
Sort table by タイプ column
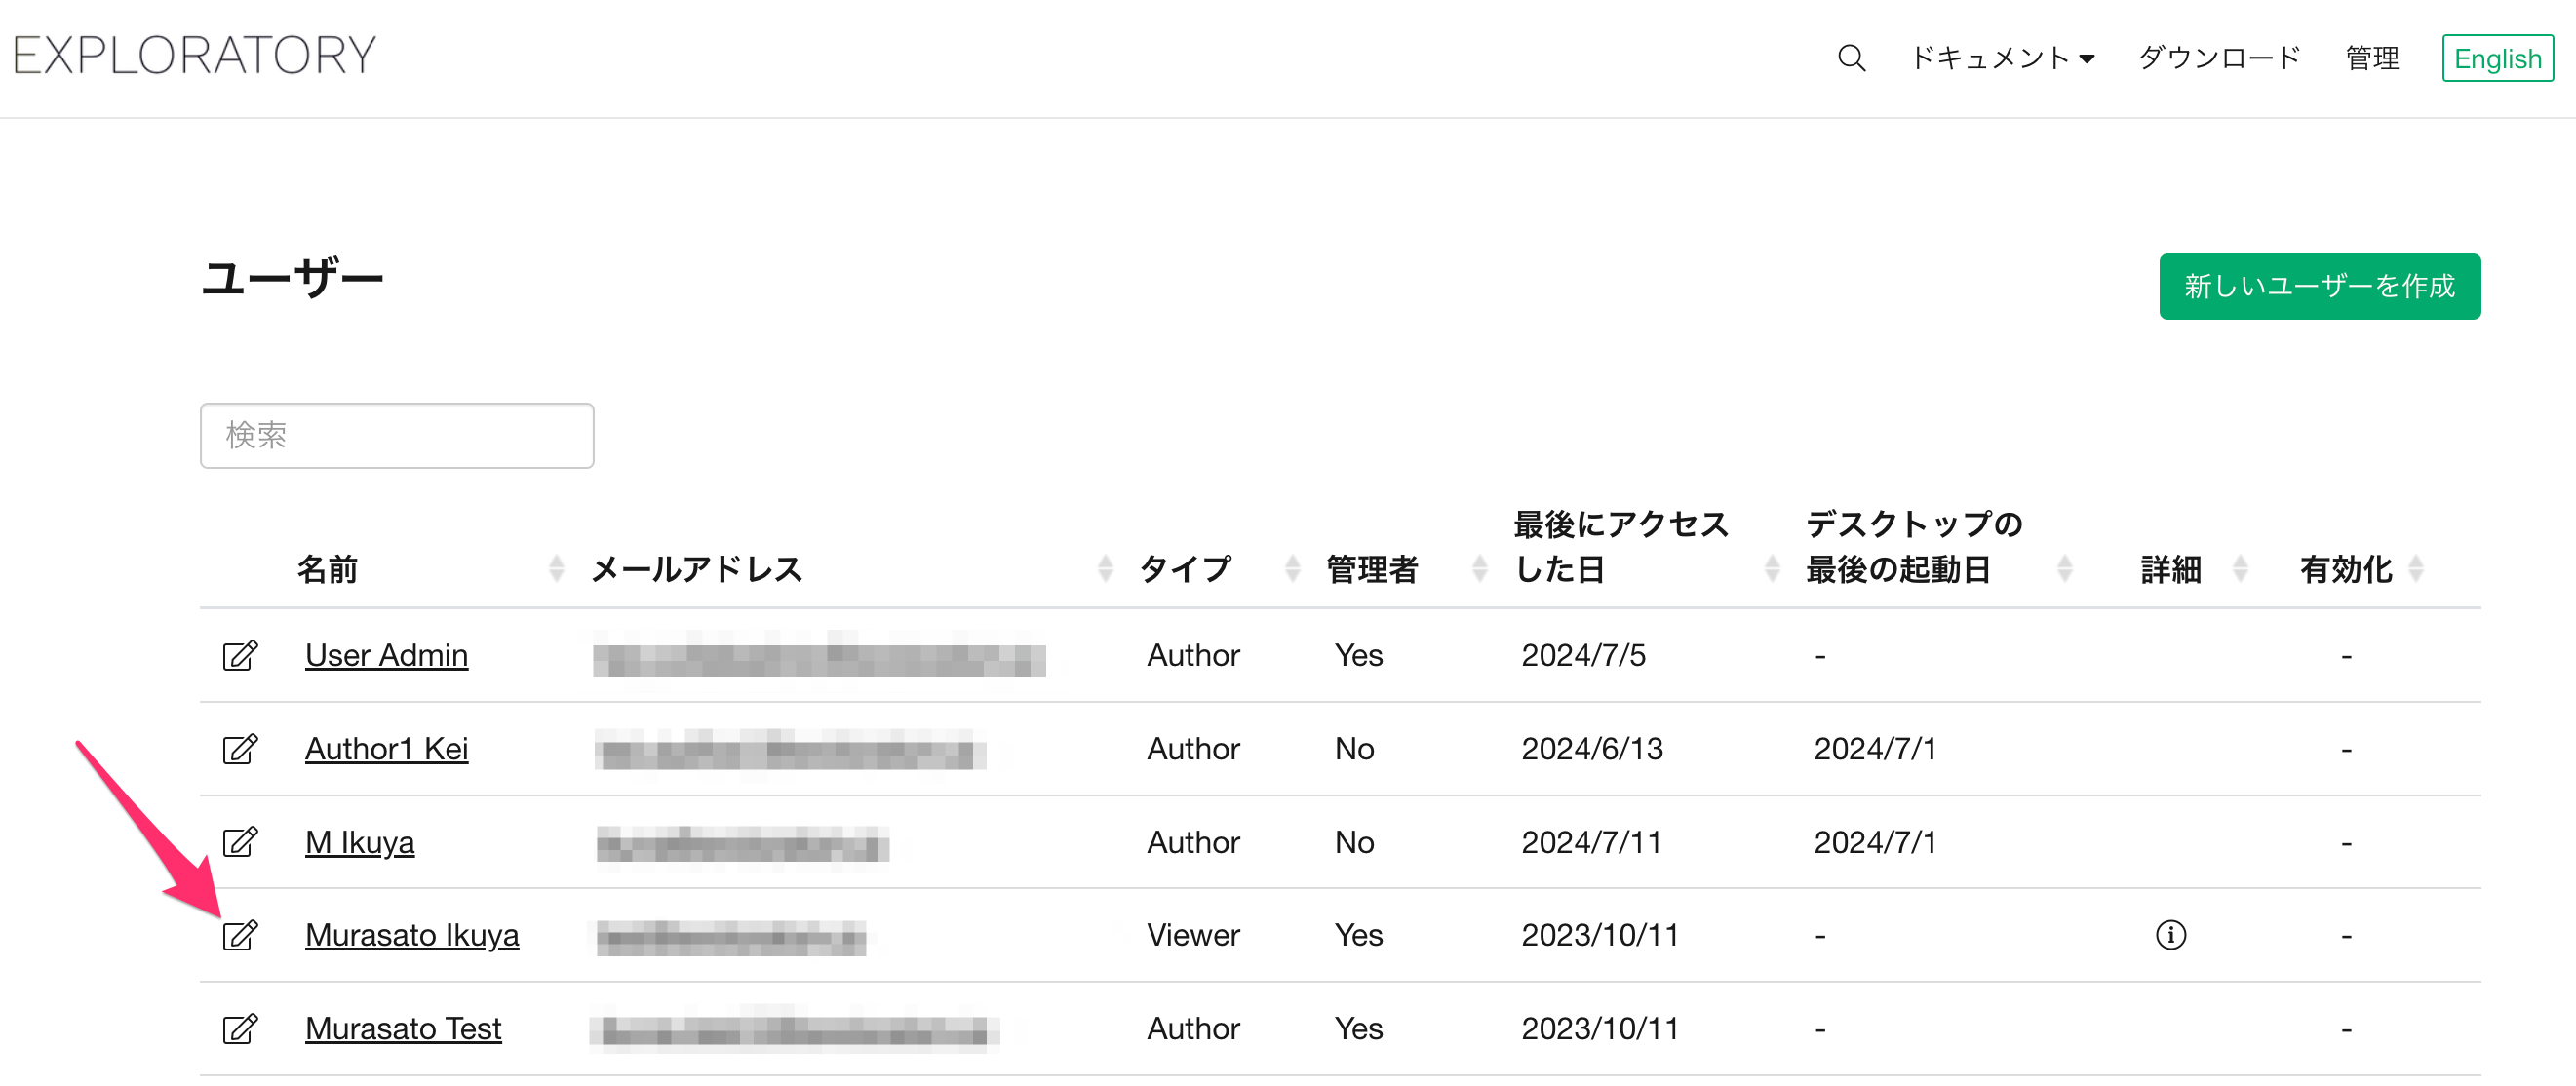tap(1292, 569)
